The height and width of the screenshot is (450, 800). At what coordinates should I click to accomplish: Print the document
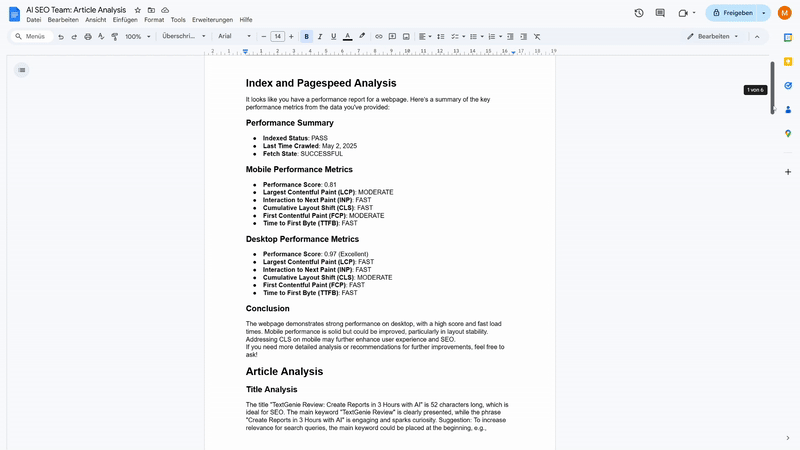(88, 37)
